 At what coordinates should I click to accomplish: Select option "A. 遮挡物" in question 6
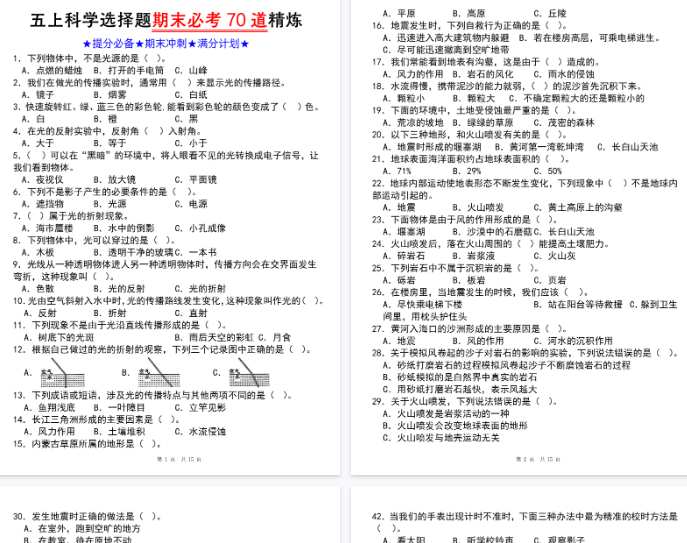[x=42, y=204]
